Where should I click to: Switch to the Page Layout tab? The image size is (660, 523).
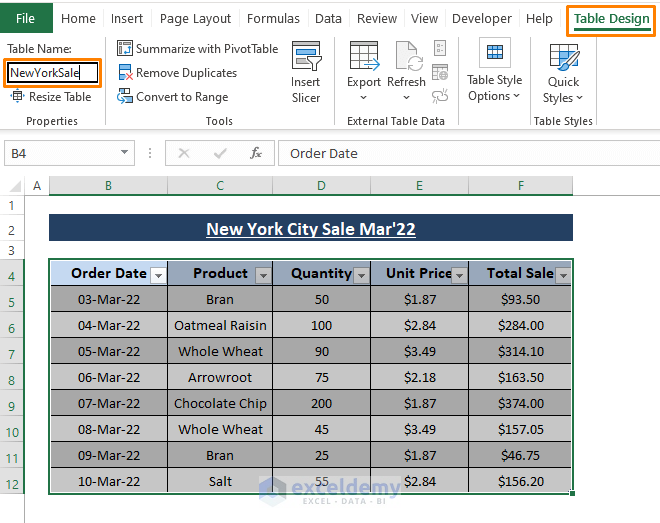click(195, 18)
